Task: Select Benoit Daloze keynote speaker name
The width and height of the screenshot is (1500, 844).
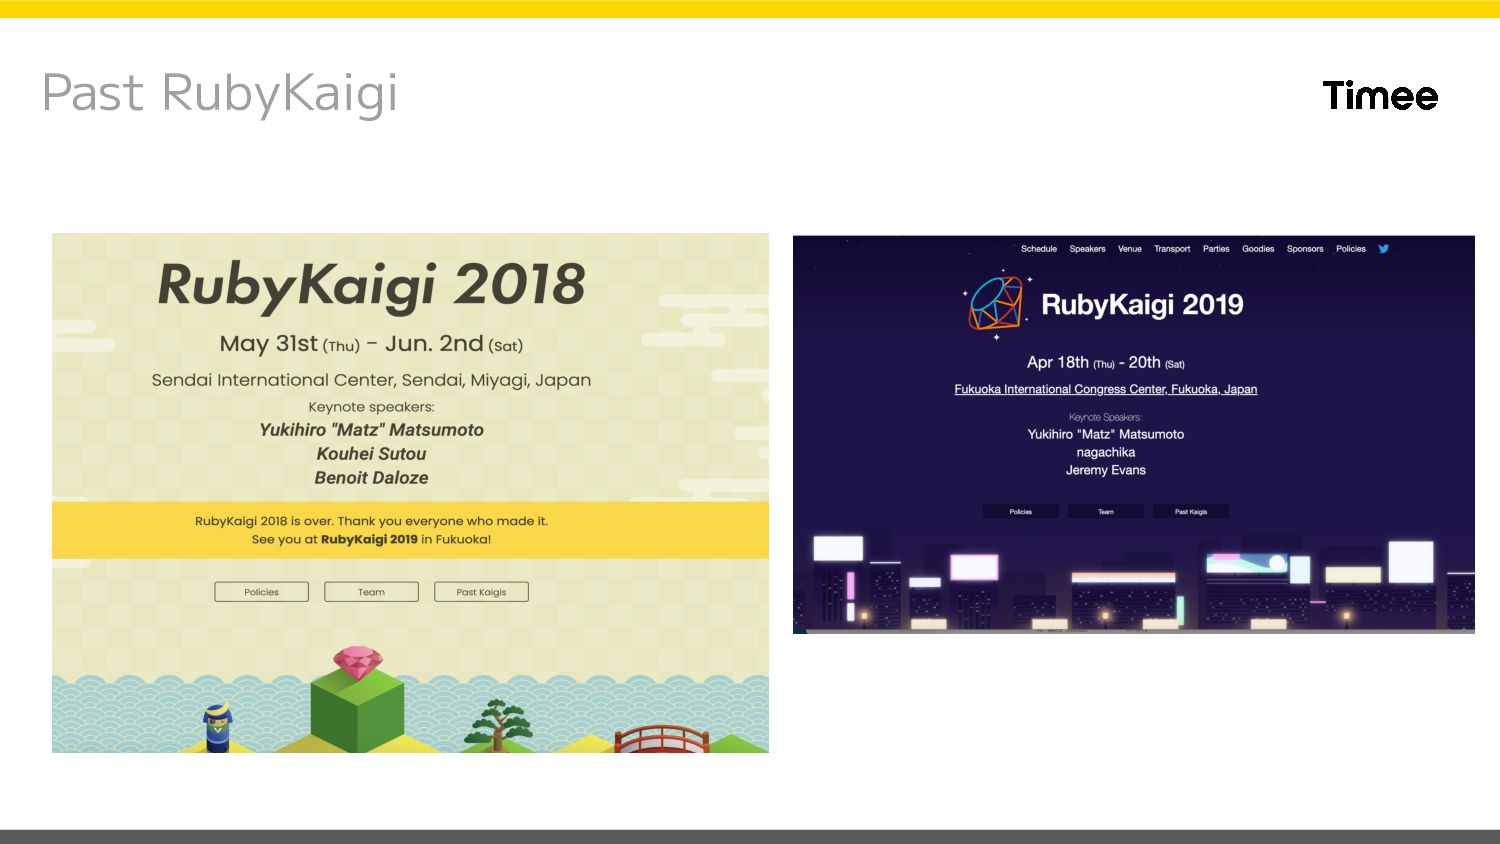Action: (371, 478)
